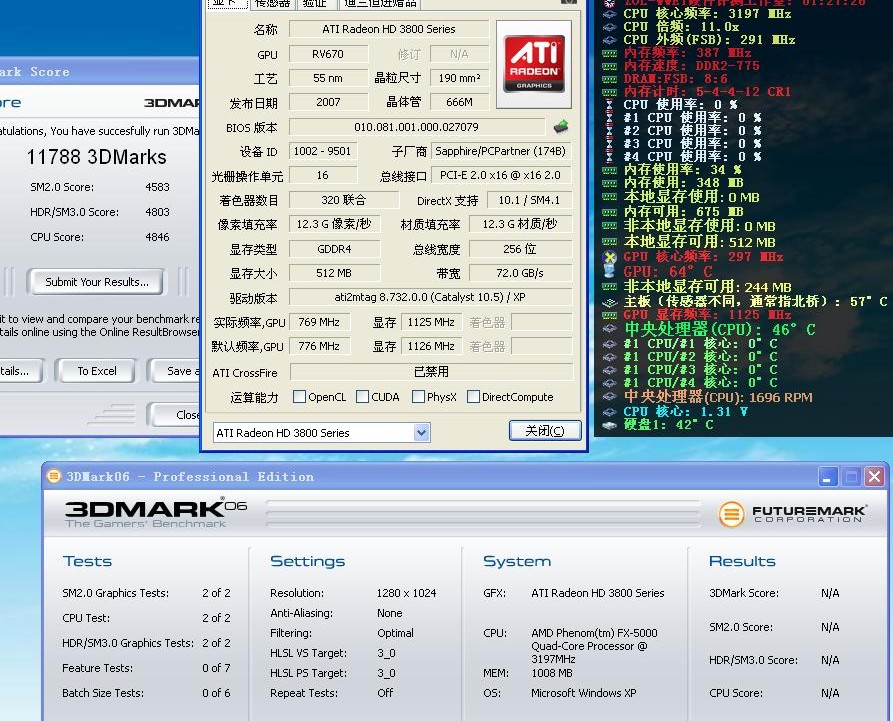This screenshot has width=893, height=721.
Task: Toggle the CUDA checkbox
Action: pyautogui.click(x=363, y=397)
